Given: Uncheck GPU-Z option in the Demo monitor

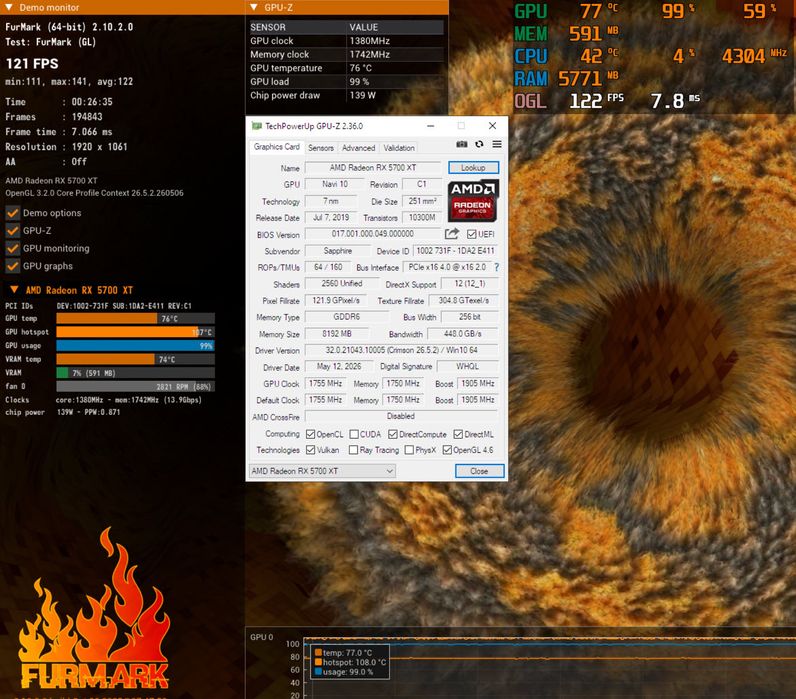Looking at the screenshot, I should coord(13,231).
